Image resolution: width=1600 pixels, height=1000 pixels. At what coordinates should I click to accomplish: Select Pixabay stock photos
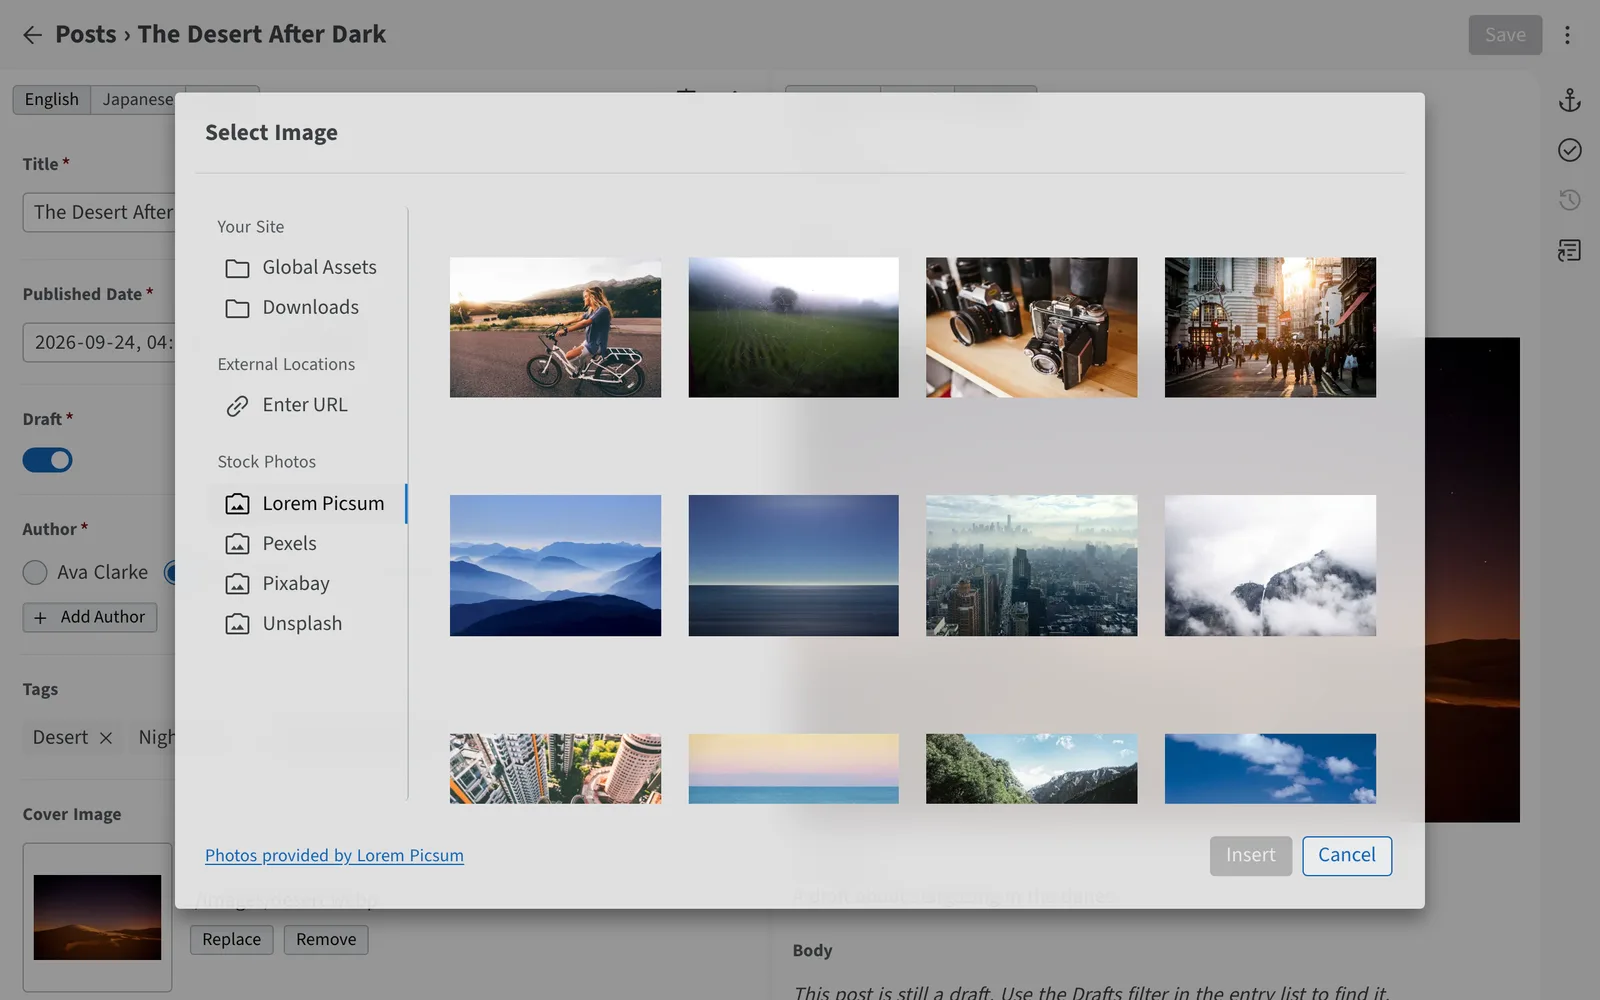(x=307, y=583)
